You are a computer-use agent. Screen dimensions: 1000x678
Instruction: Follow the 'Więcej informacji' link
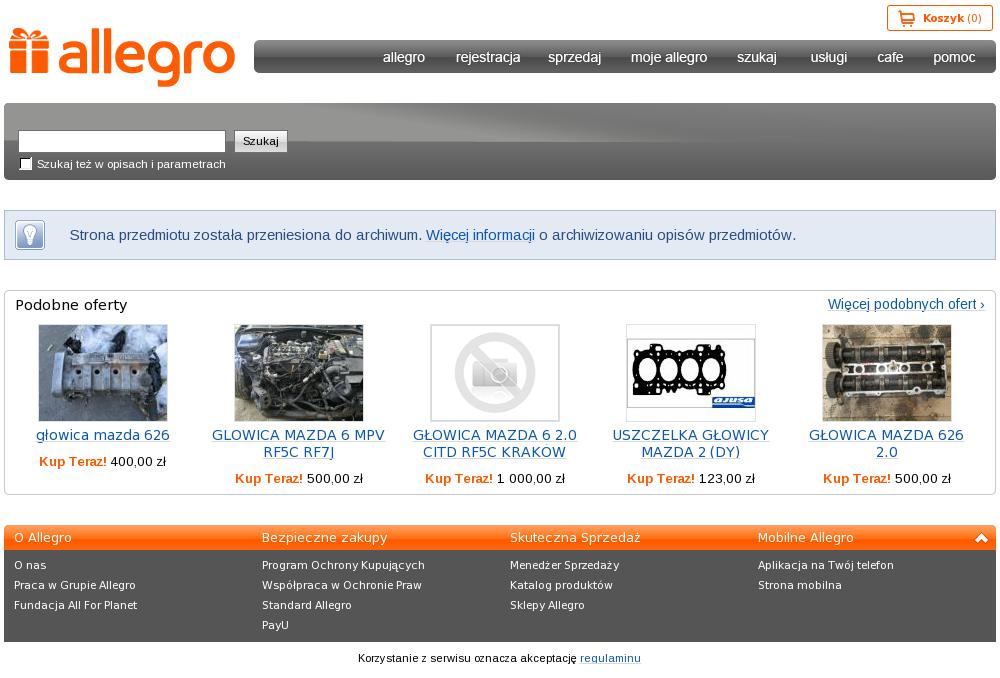click(x=480, y=235)
